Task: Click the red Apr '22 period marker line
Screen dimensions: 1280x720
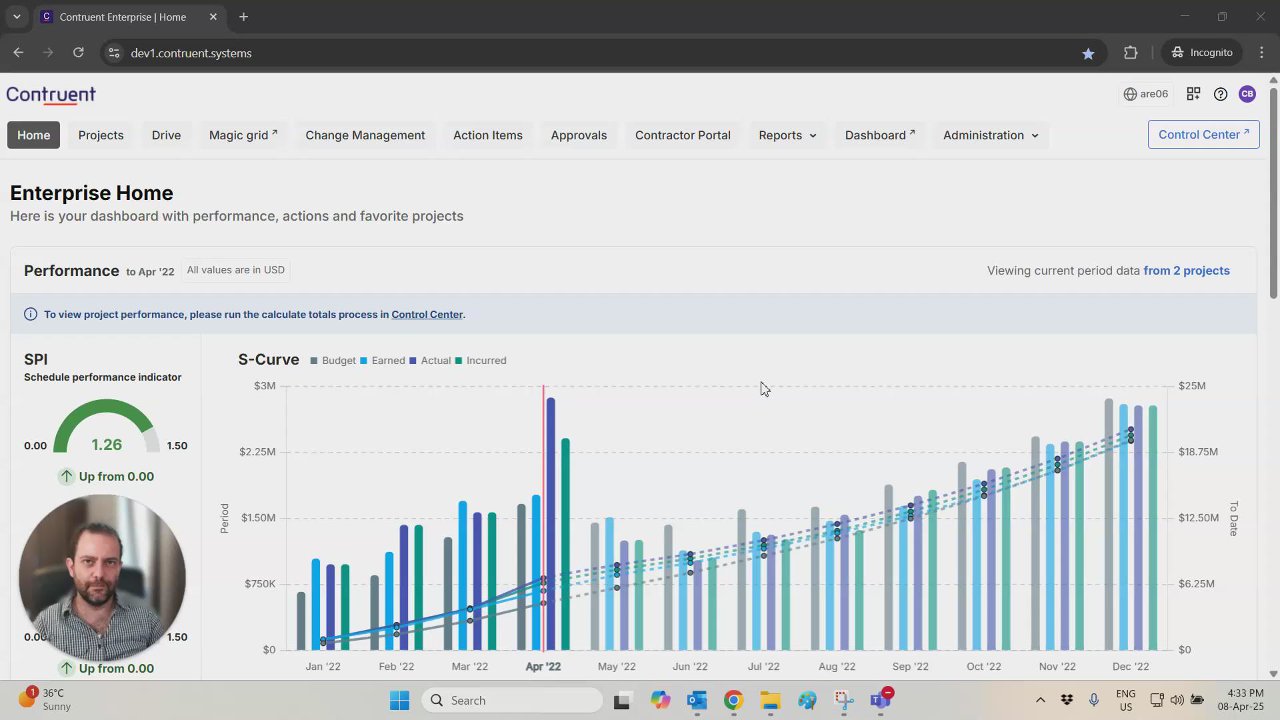Action: [544, 517]
